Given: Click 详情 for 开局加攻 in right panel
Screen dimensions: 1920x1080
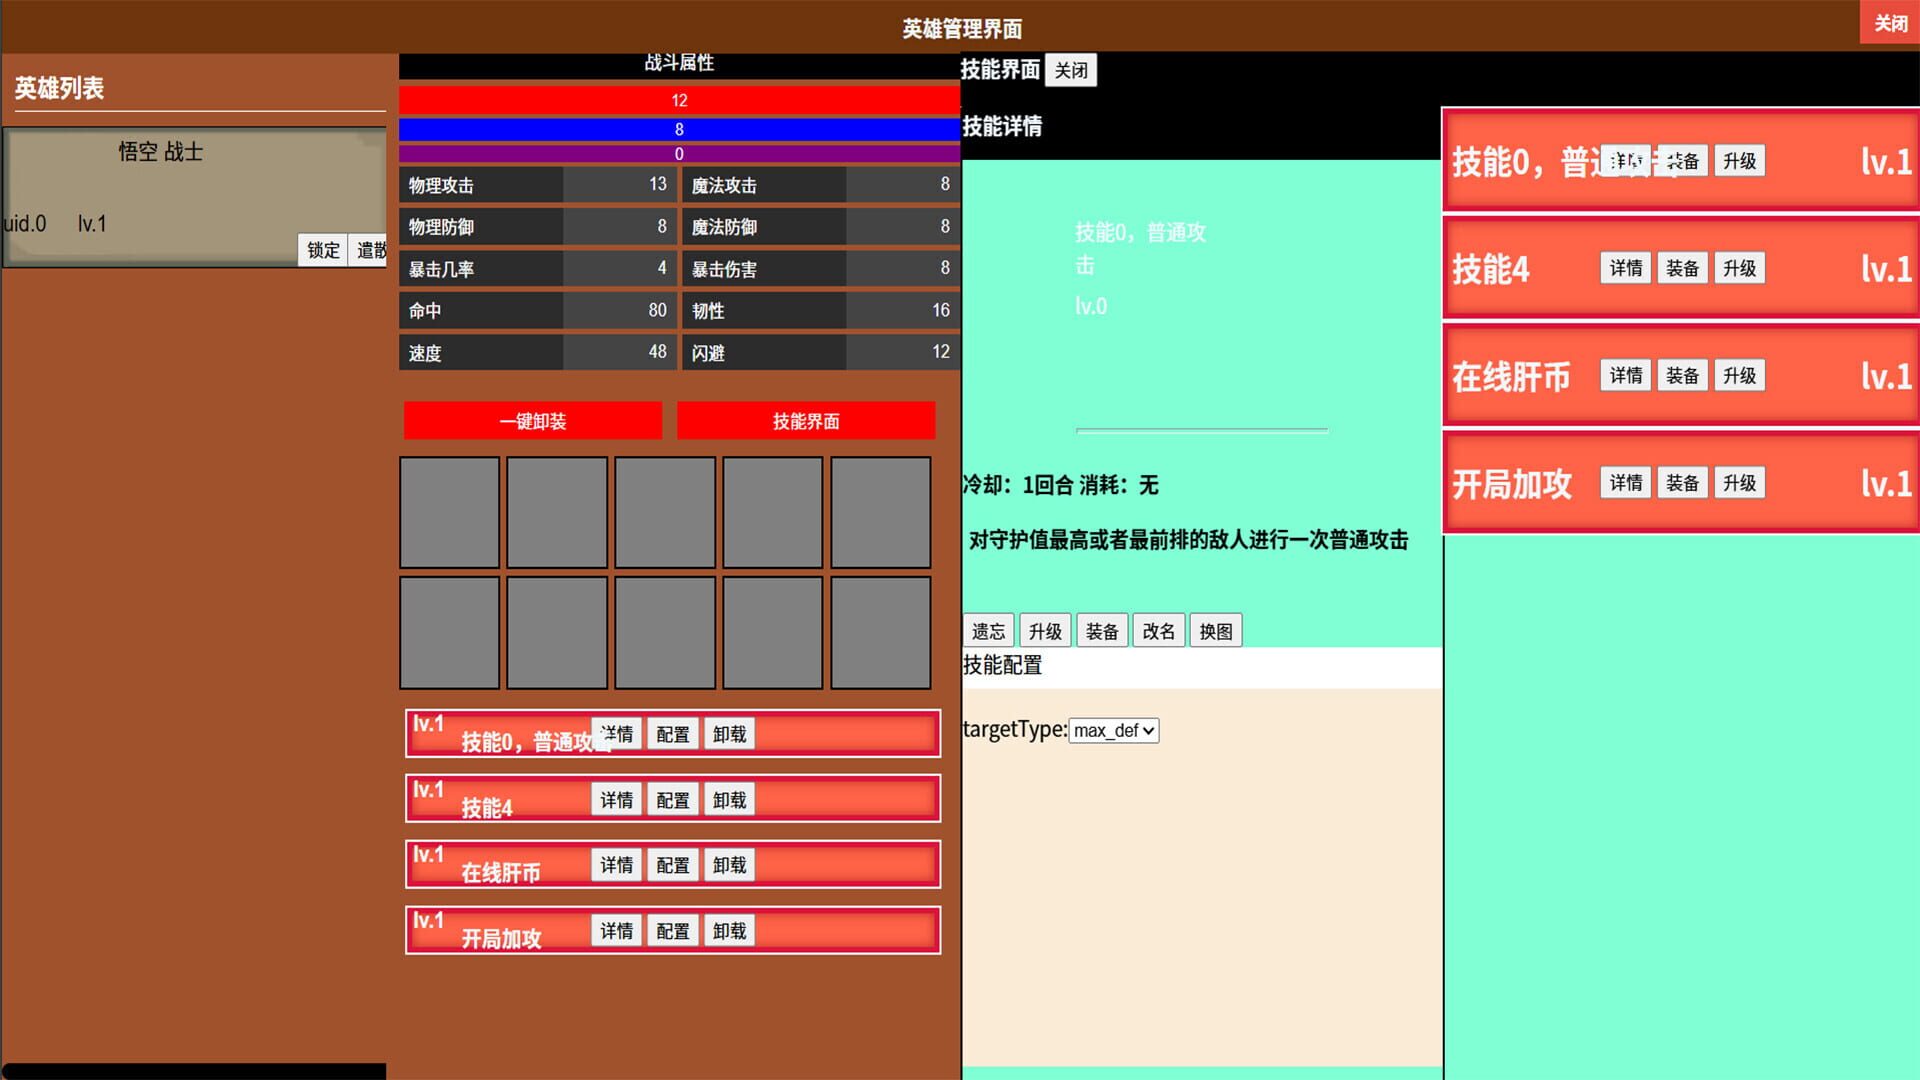Looking at the screenshot, I should click(1624, 483).
